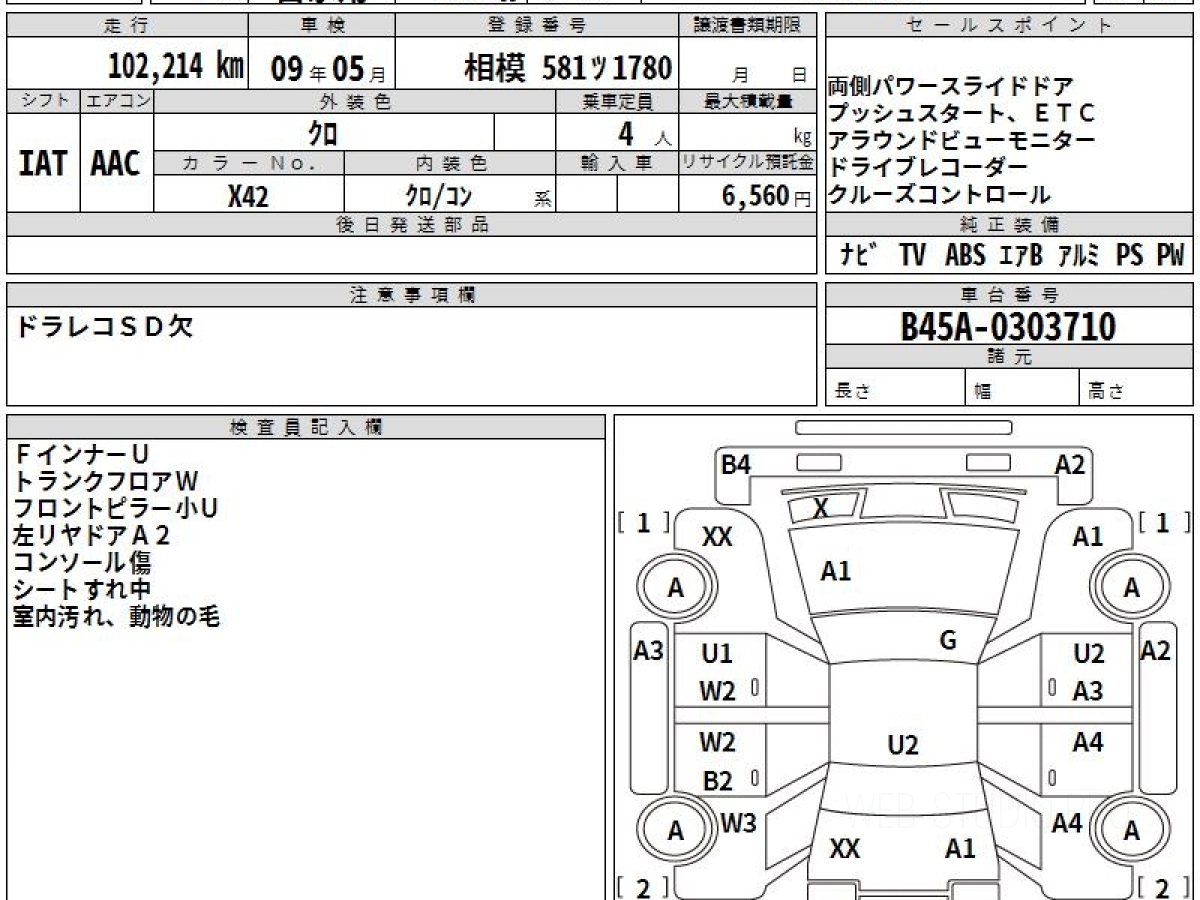This screenshot has width=1200, height=900.
Task: Click the IAT shift type cell
Action: coord(43,164)
